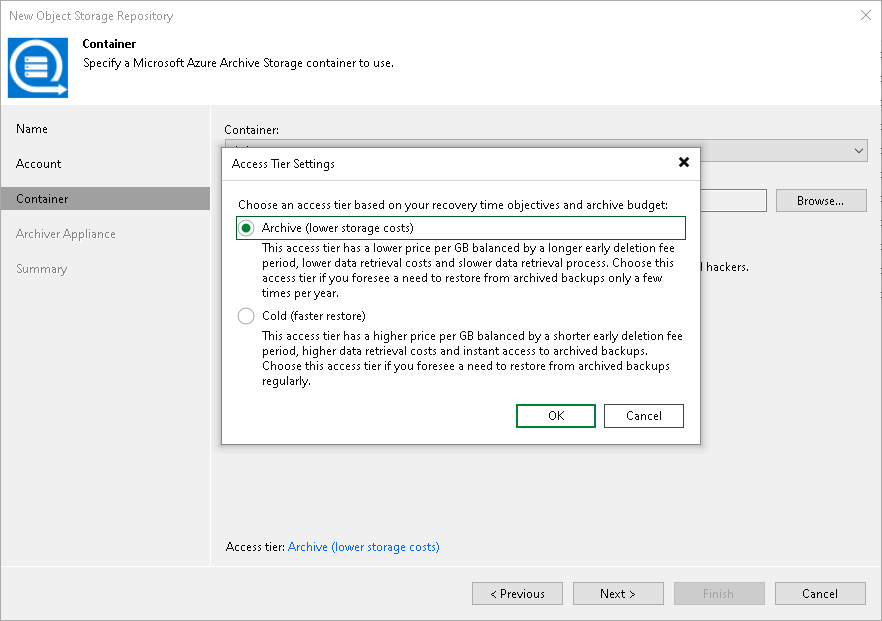The image size is (882, 621).
Task: Click the Access Tier Settings title
Action: 283,164
